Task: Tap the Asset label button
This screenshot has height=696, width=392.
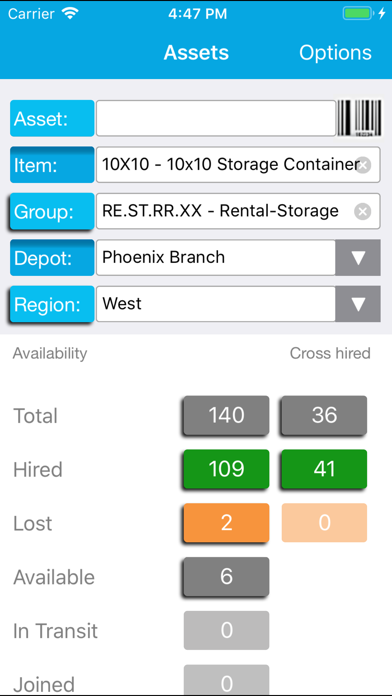Action: click(52, 118)
